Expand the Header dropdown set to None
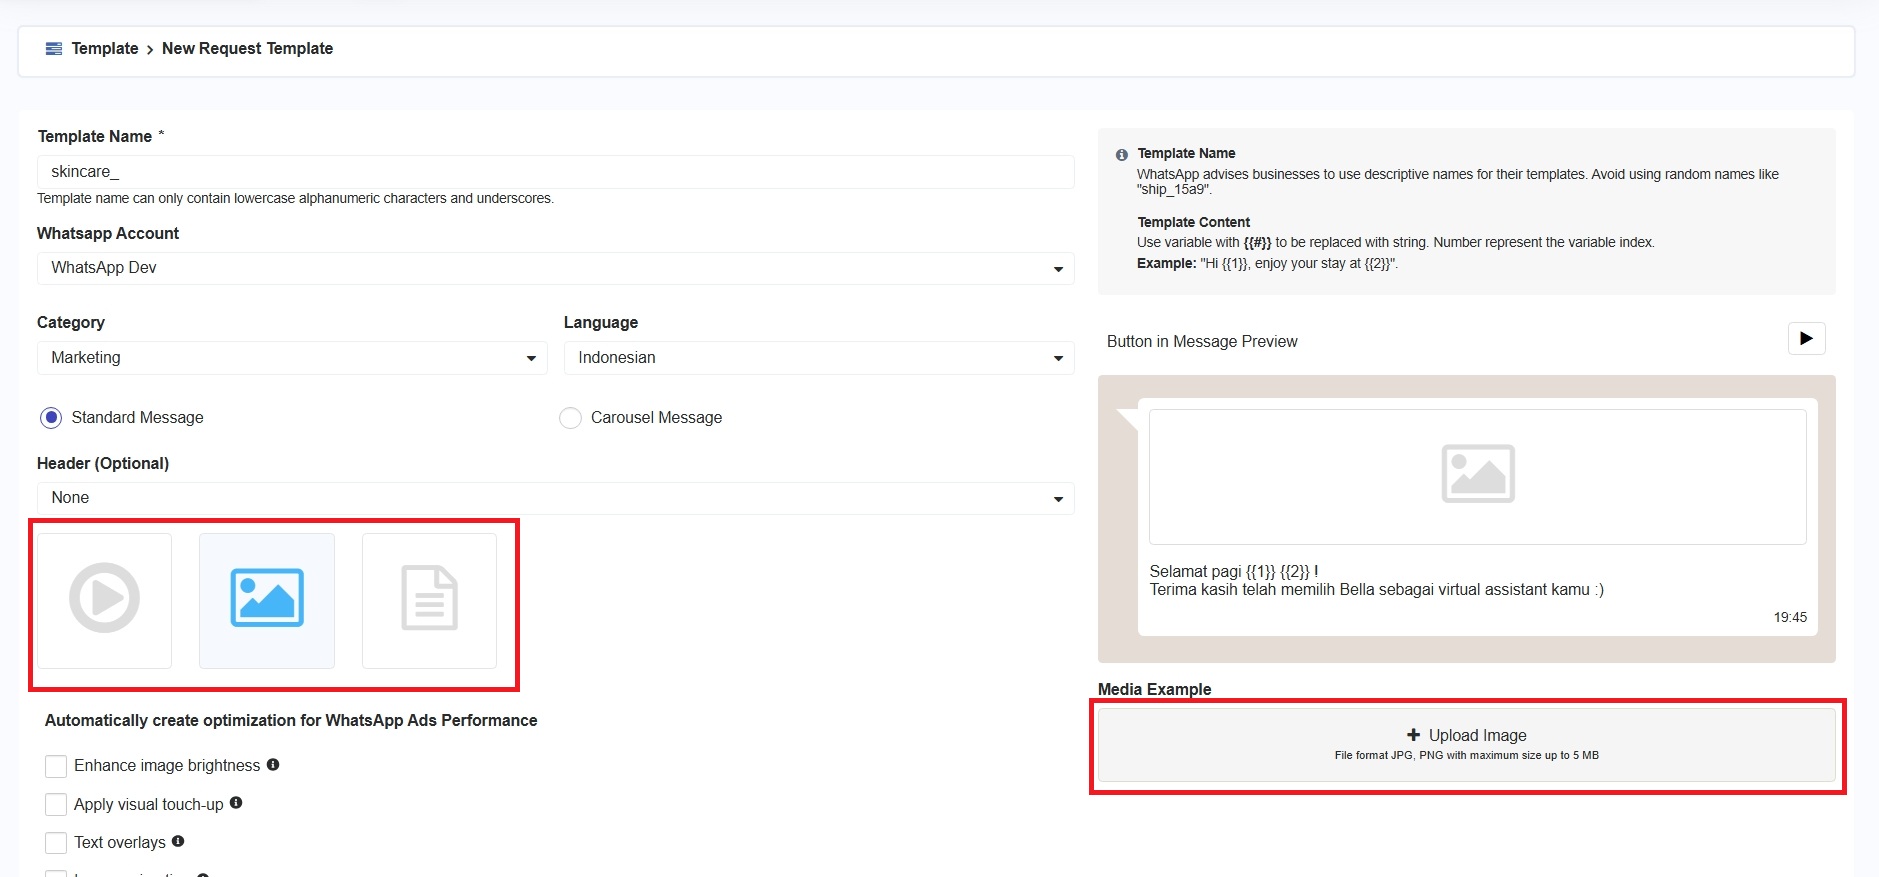Viewport: 1879px width, 877px height. [x=555, y=498]
